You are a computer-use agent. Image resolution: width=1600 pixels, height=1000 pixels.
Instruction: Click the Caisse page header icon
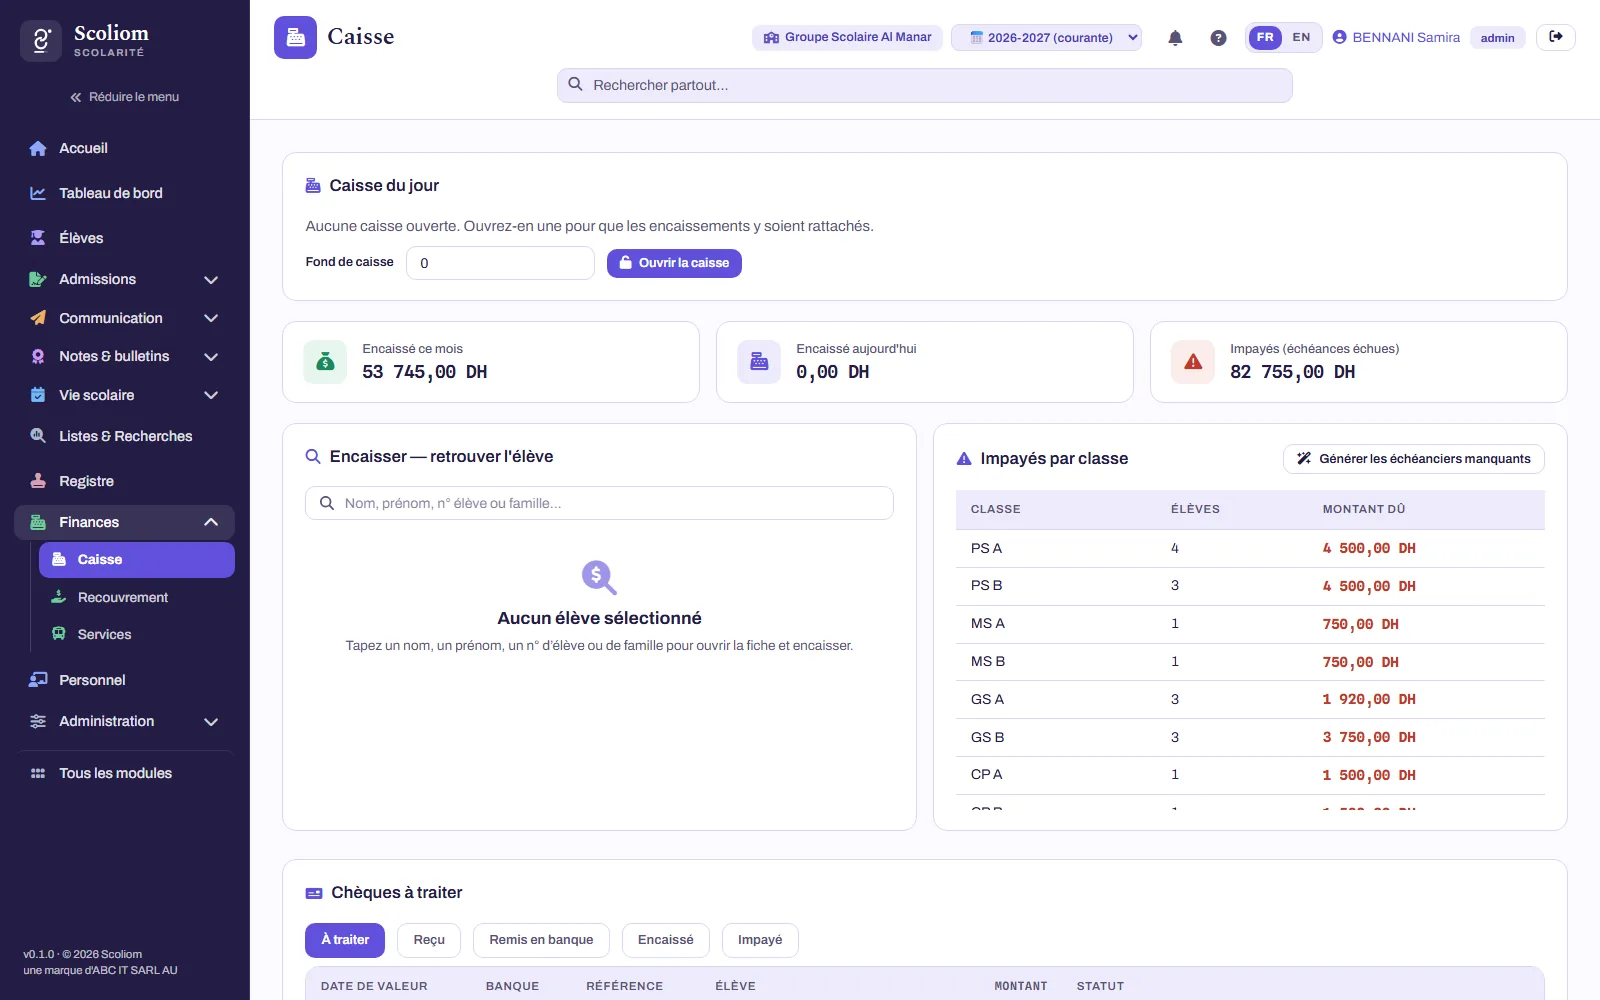tap(295, 37)
